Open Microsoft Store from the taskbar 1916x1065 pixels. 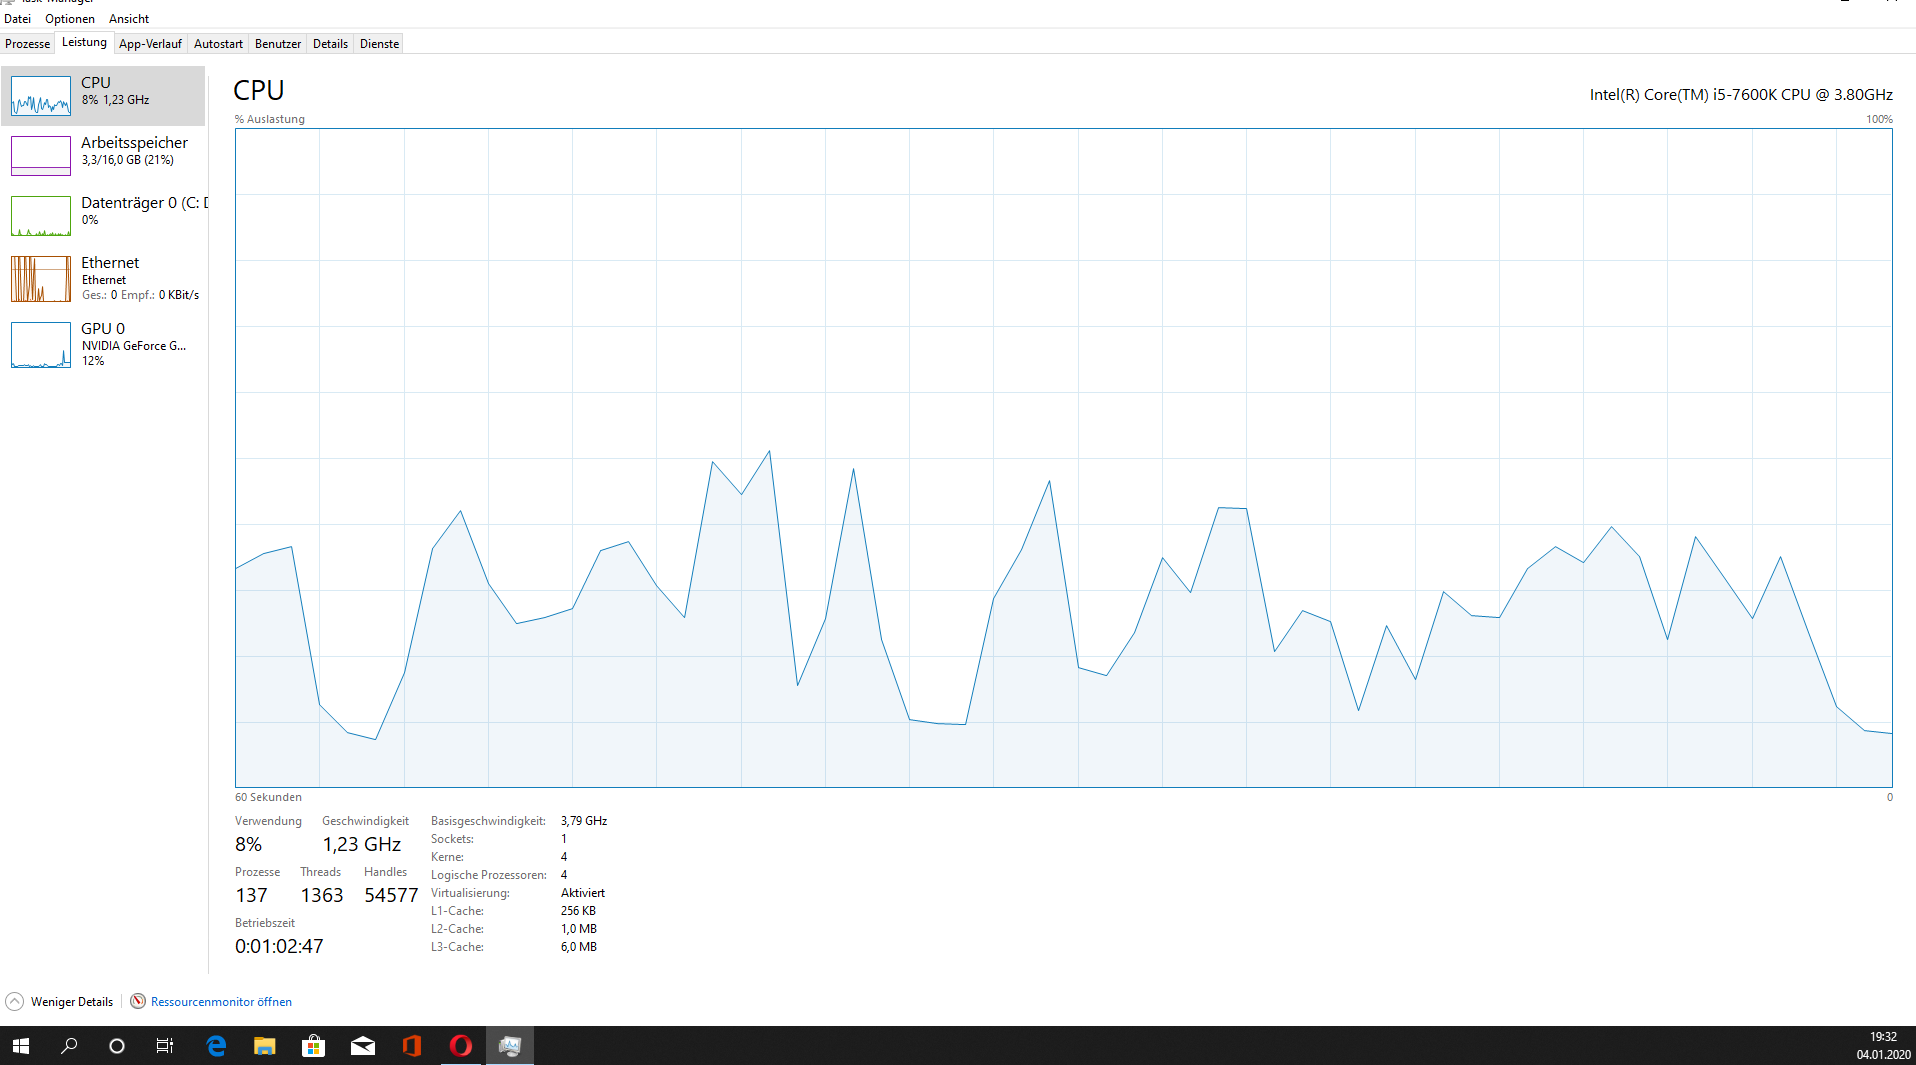click(x=314, y=1046)
